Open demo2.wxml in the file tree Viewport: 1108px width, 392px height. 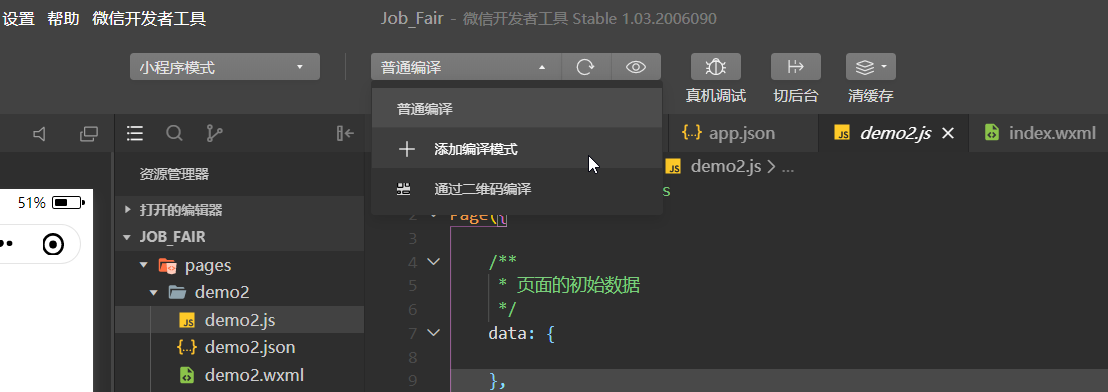[240, 374]
